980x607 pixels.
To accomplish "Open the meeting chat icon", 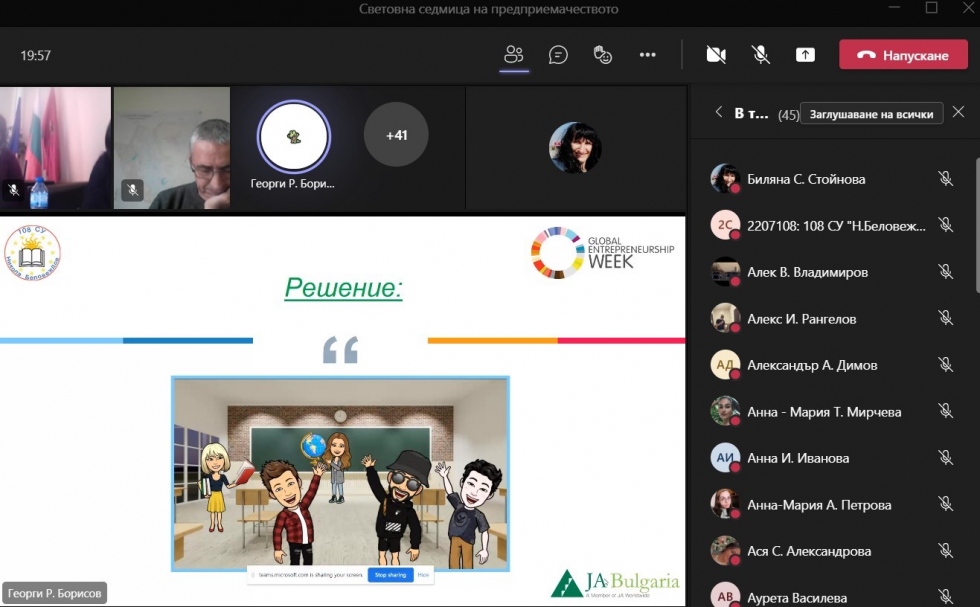I will tap(558, 55).
